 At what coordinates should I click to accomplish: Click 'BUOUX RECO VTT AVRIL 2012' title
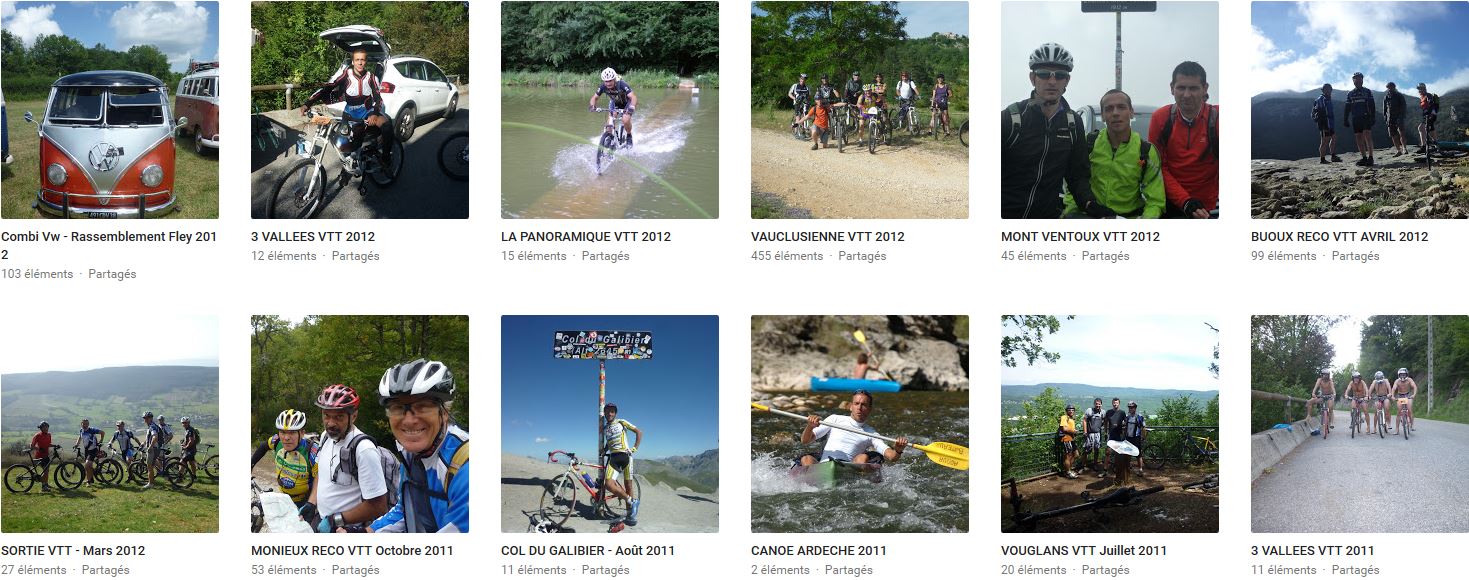1339,237
